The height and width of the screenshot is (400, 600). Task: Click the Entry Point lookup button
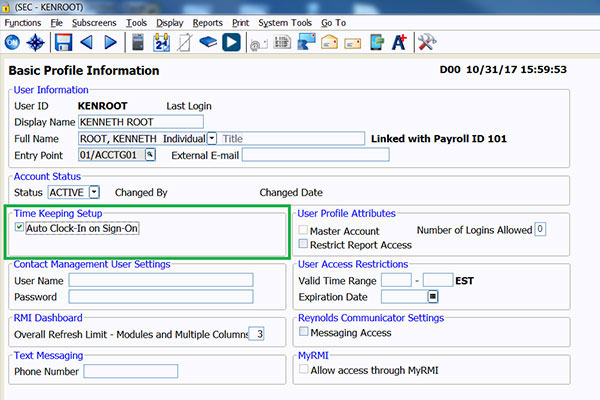(150, 155)
